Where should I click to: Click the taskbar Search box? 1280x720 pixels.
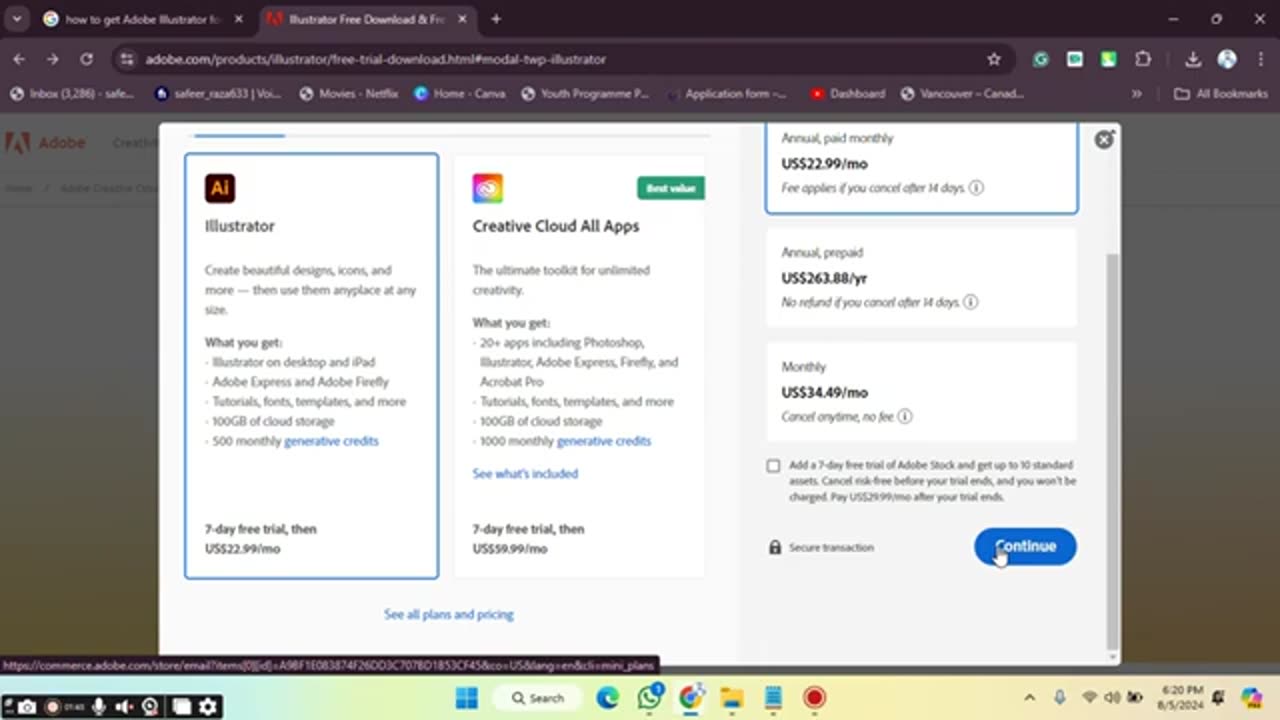coord(538,697)
